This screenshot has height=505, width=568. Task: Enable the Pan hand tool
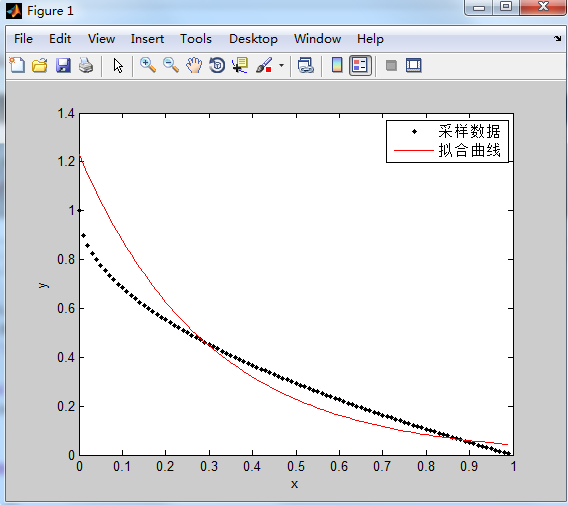click(194, 66)
